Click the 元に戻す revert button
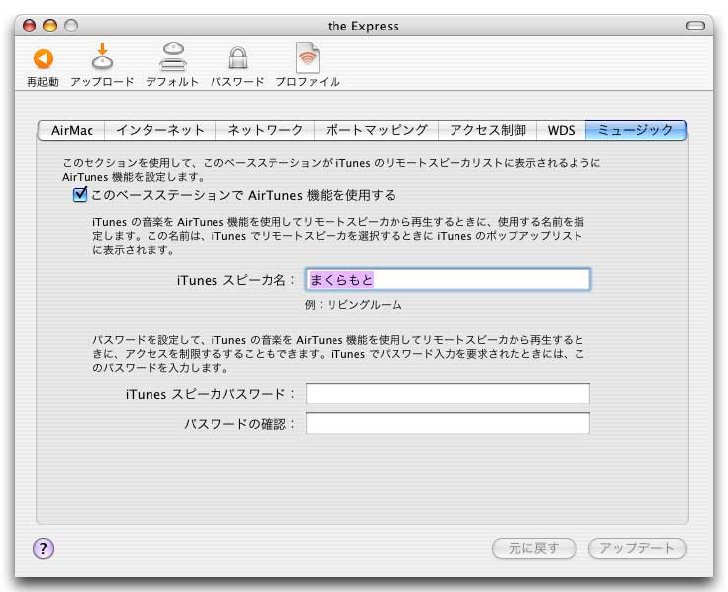This screenshot has height=592, width=728. tap(534, 549)
